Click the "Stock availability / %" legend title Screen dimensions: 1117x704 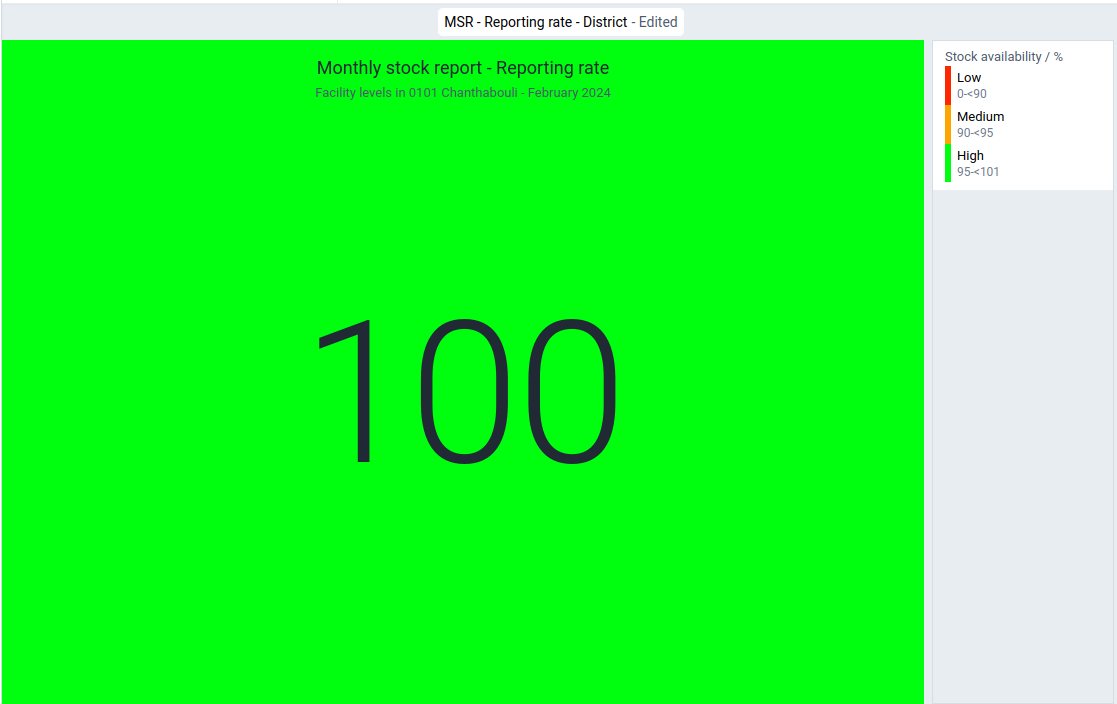pos(1004,57)
